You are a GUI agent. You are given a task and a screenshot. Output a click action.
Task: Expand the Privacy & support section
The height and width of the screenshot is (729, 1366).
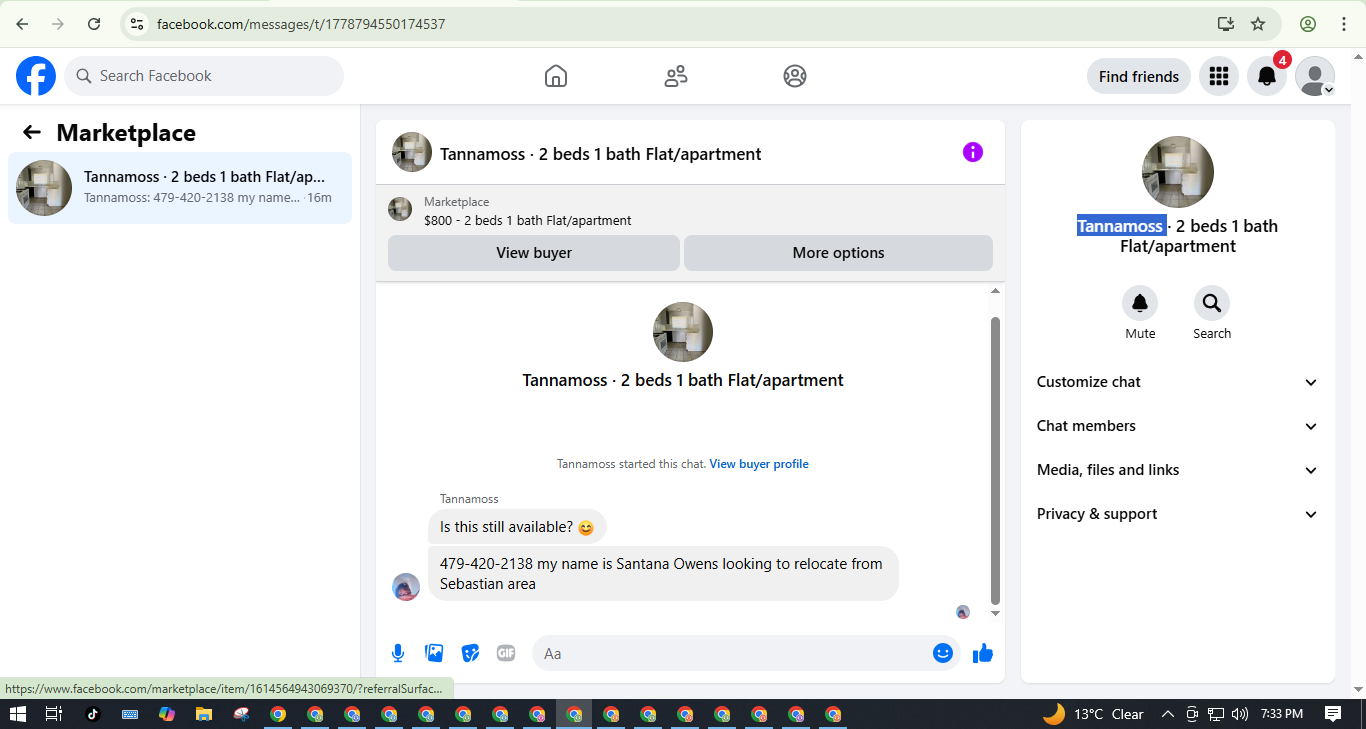(1178, 514)
